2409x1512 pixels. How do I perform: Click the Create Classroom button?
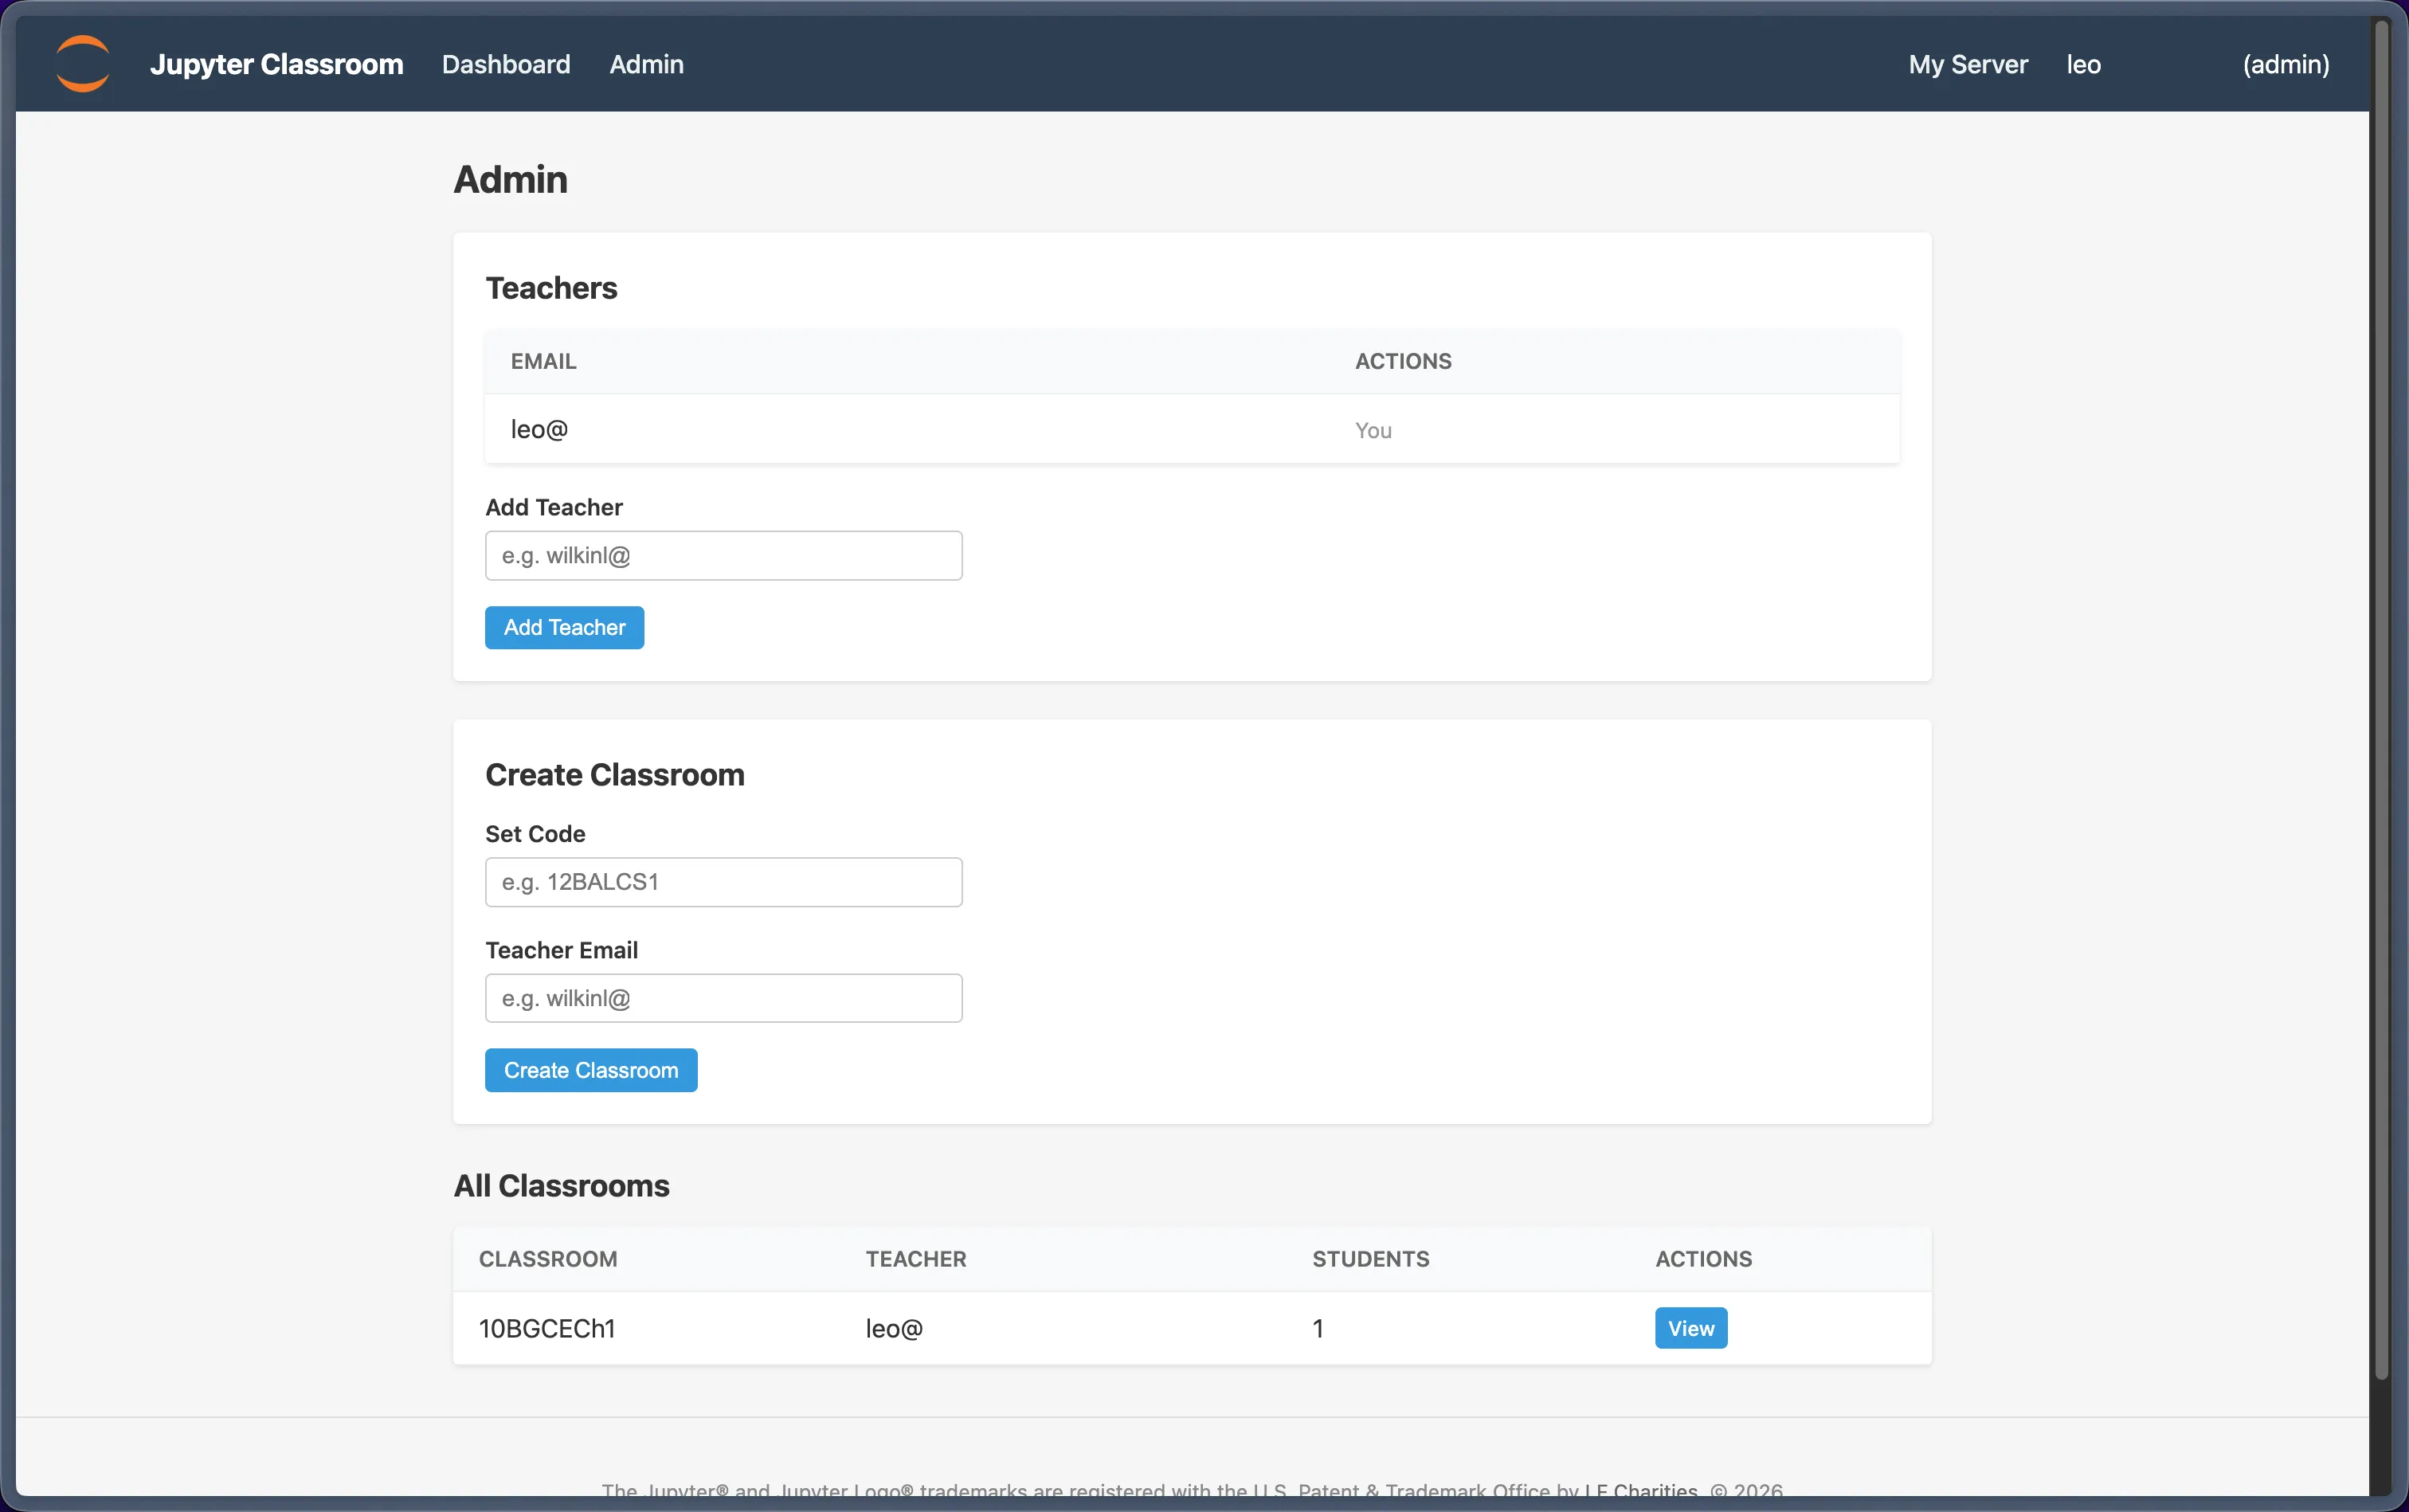point(591,1070)
